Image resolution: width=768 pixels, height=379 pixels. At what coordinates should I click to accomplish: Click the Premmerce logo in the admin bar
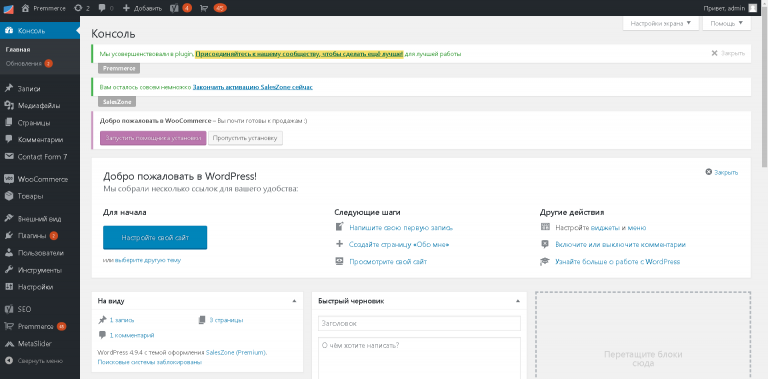point(8,8)
